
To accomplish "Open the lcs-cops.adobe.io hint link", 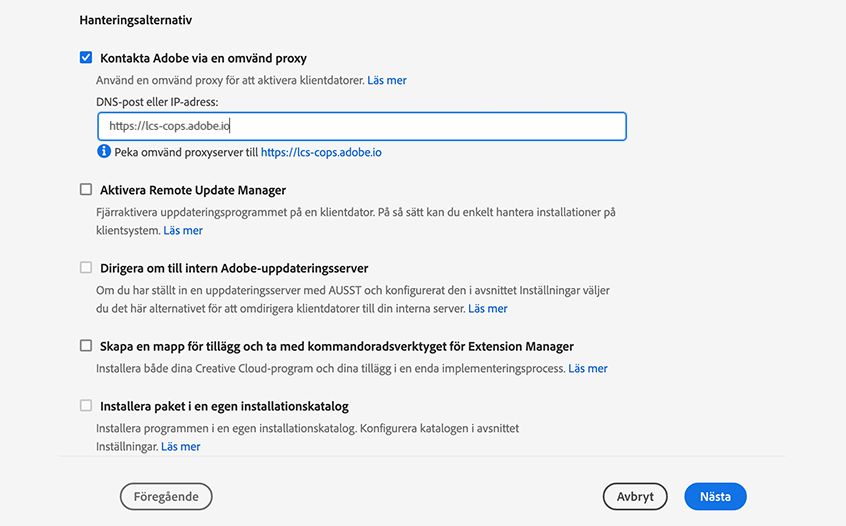I will pos(321,152).
